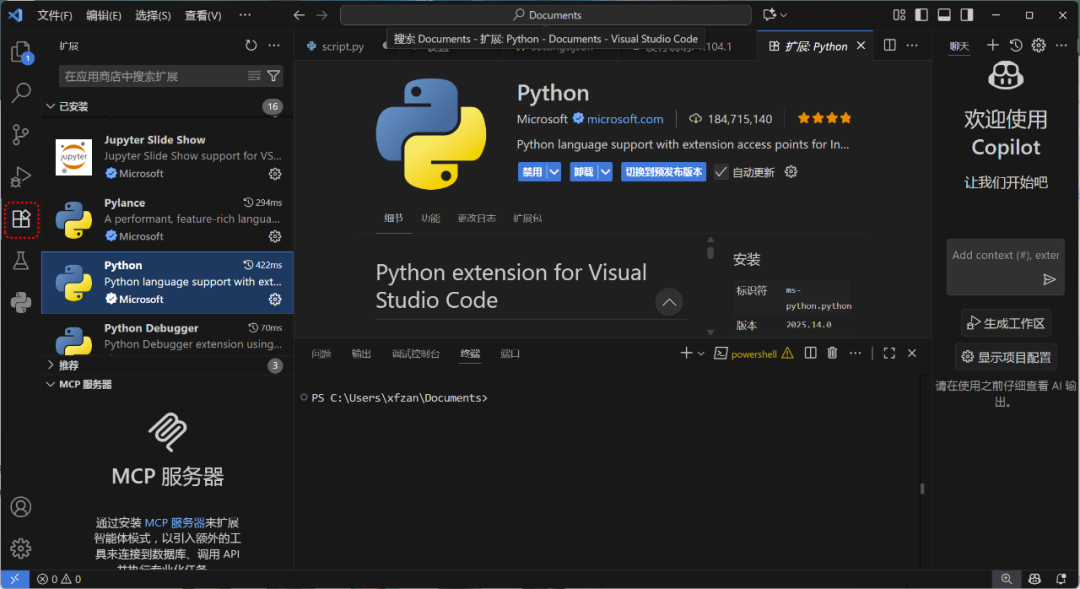The width and height of the screenshot is (1080, 589).
Task: Click 生成工作区 button
Action: pyautogui.click(x=1006, y=323)
